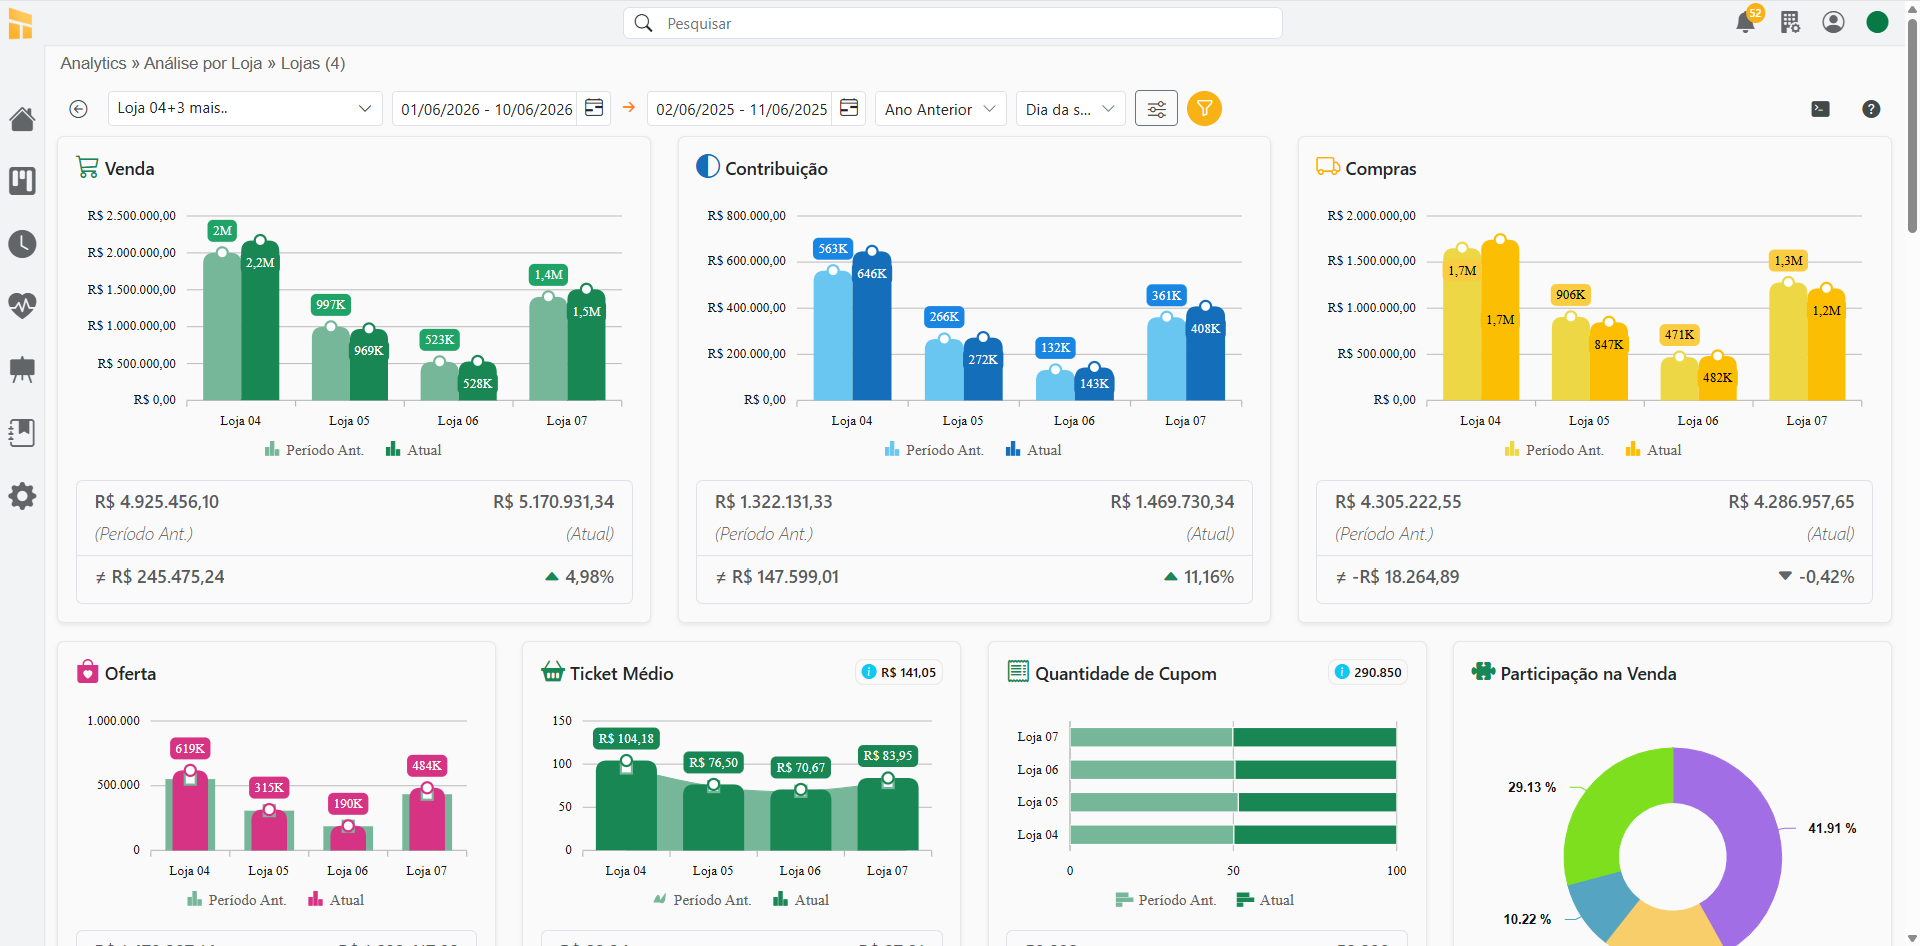Toggle Período Ant. legend in Compras chart

pyautogui.click(x=1554, y=450)
